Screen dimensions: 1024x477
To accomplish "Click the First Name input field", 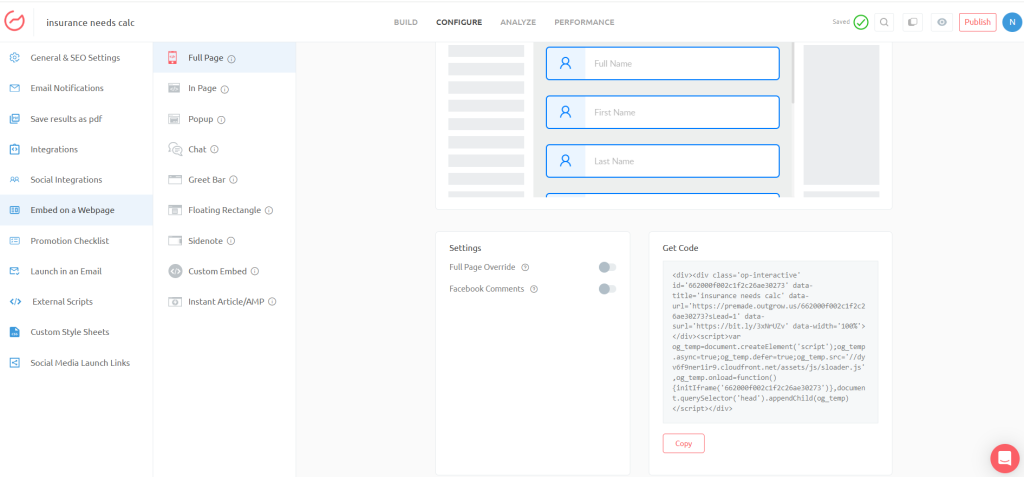I will tap(662, 112).
